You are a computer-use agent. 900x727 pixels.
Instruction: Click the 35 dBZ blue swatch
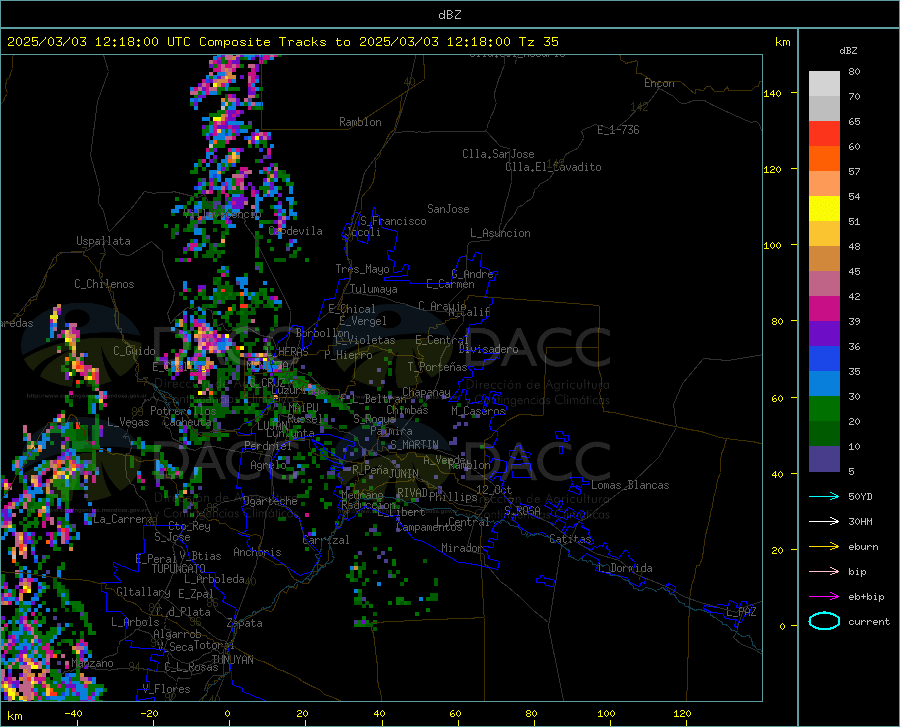[x=824, y=359]
